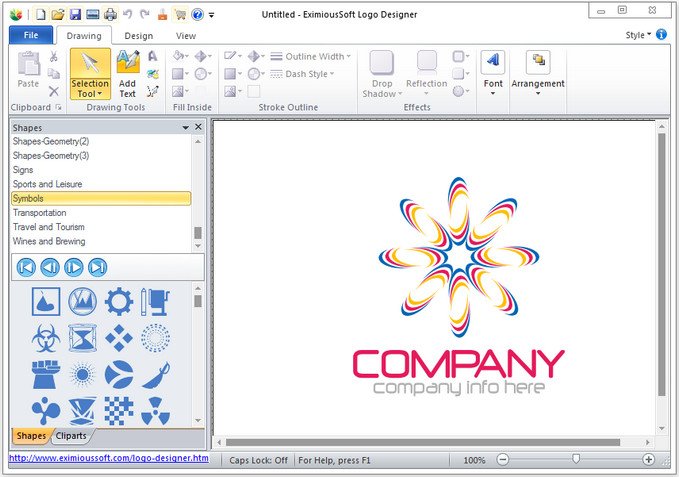Pick the four diamonds symbol shape

[119, 338]
